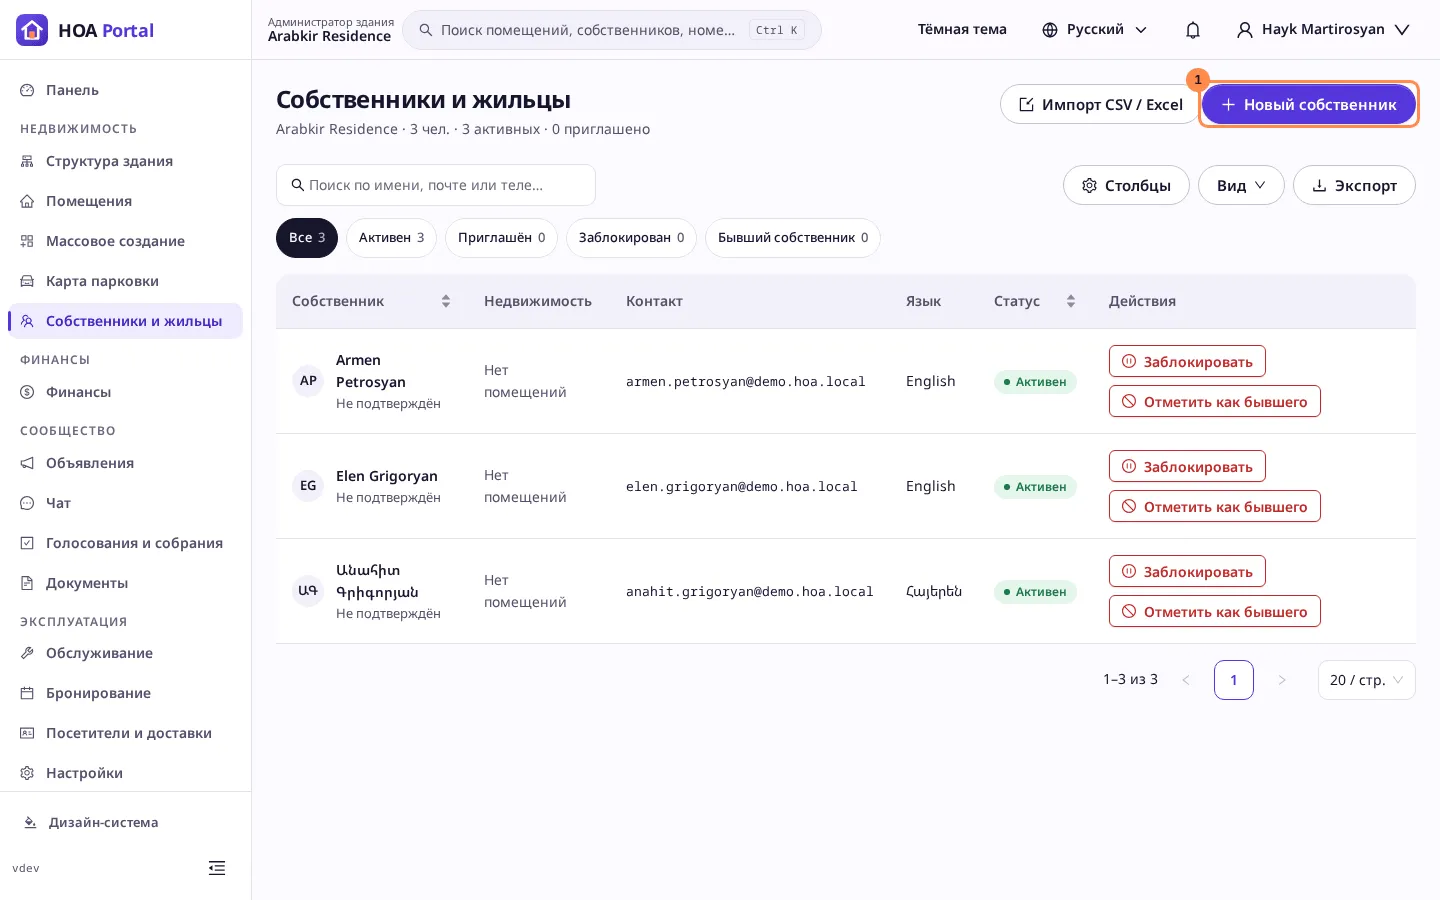Toggle Тёмная тема
Image resolution: width=1440 pixels, height=900 pixels.
[962, 30]
